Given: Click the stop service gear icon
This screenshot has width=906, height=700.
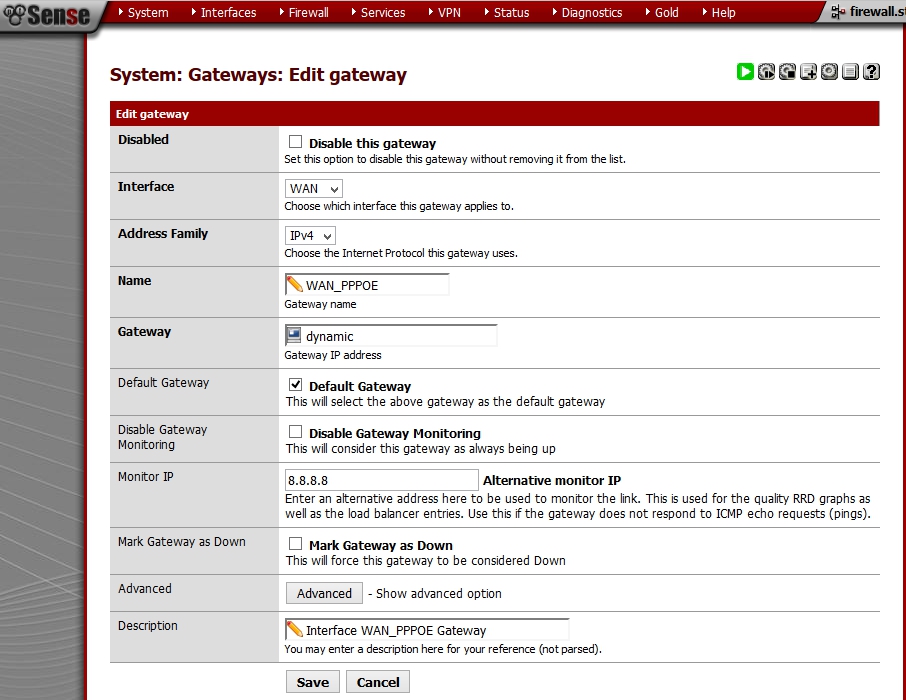Looking at the screenshot, I should click(787, 71).
